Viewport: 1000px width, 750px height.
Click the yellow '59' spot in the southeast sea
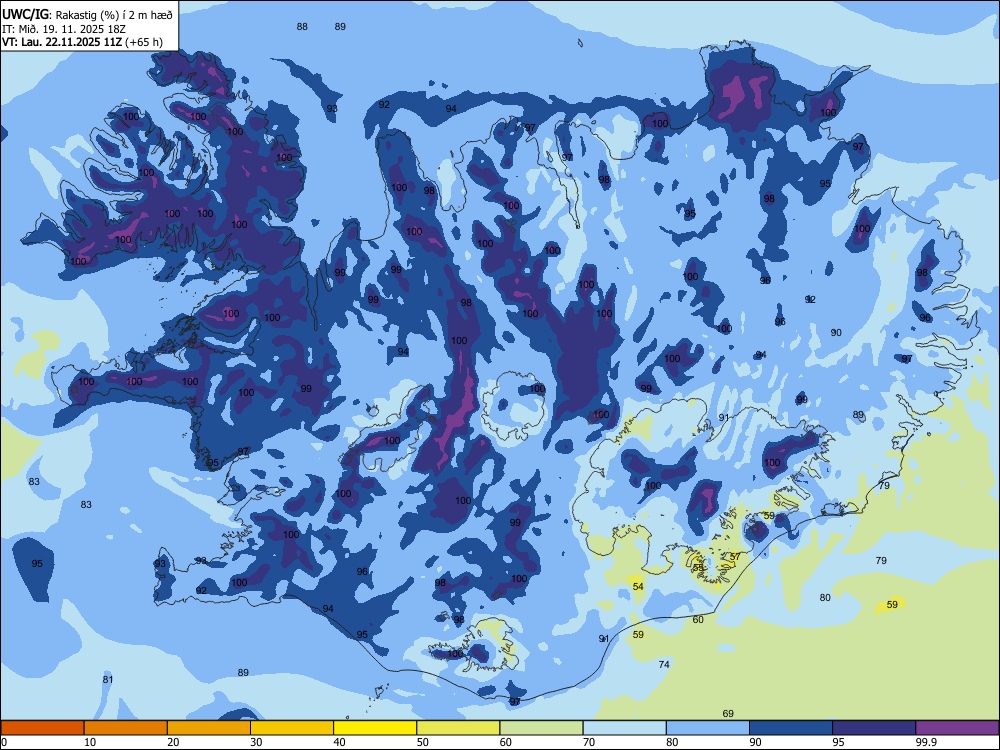(892, 604)
